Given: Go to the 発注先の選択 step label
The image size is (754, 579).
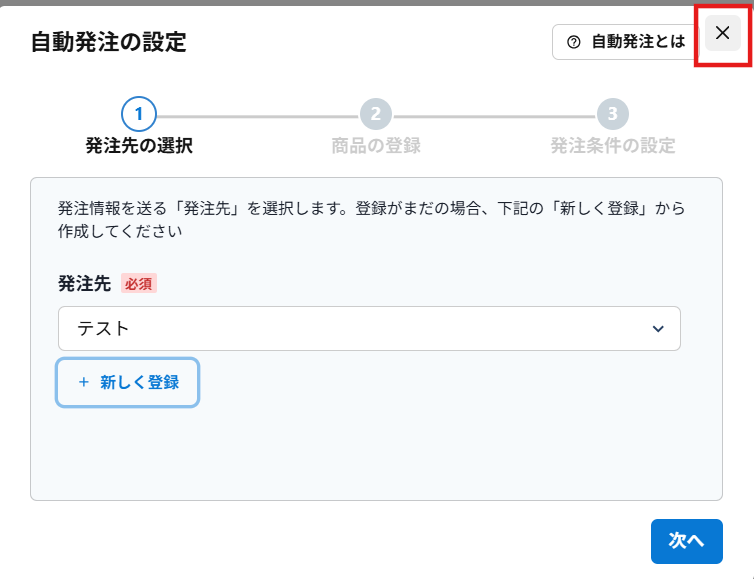Looking at the screenshot, I should click(x=138, y=146).
